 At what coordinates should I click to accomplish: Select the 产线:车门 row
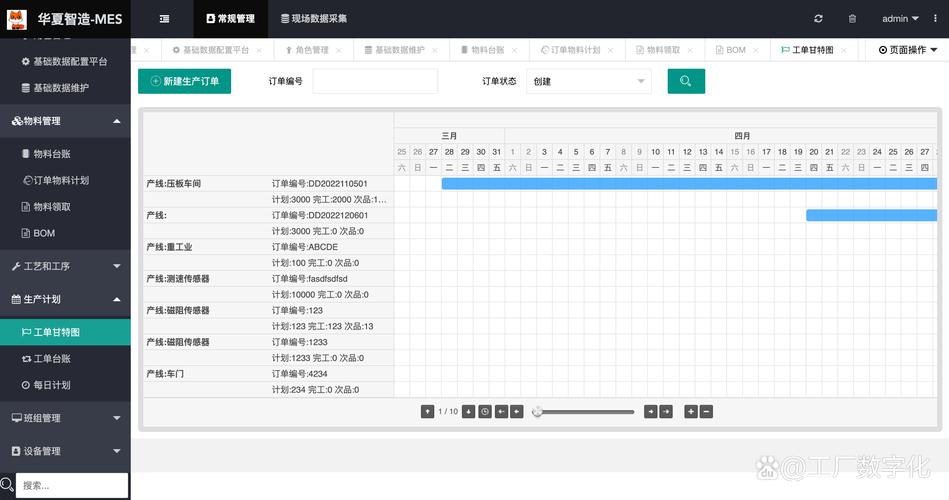269,373
